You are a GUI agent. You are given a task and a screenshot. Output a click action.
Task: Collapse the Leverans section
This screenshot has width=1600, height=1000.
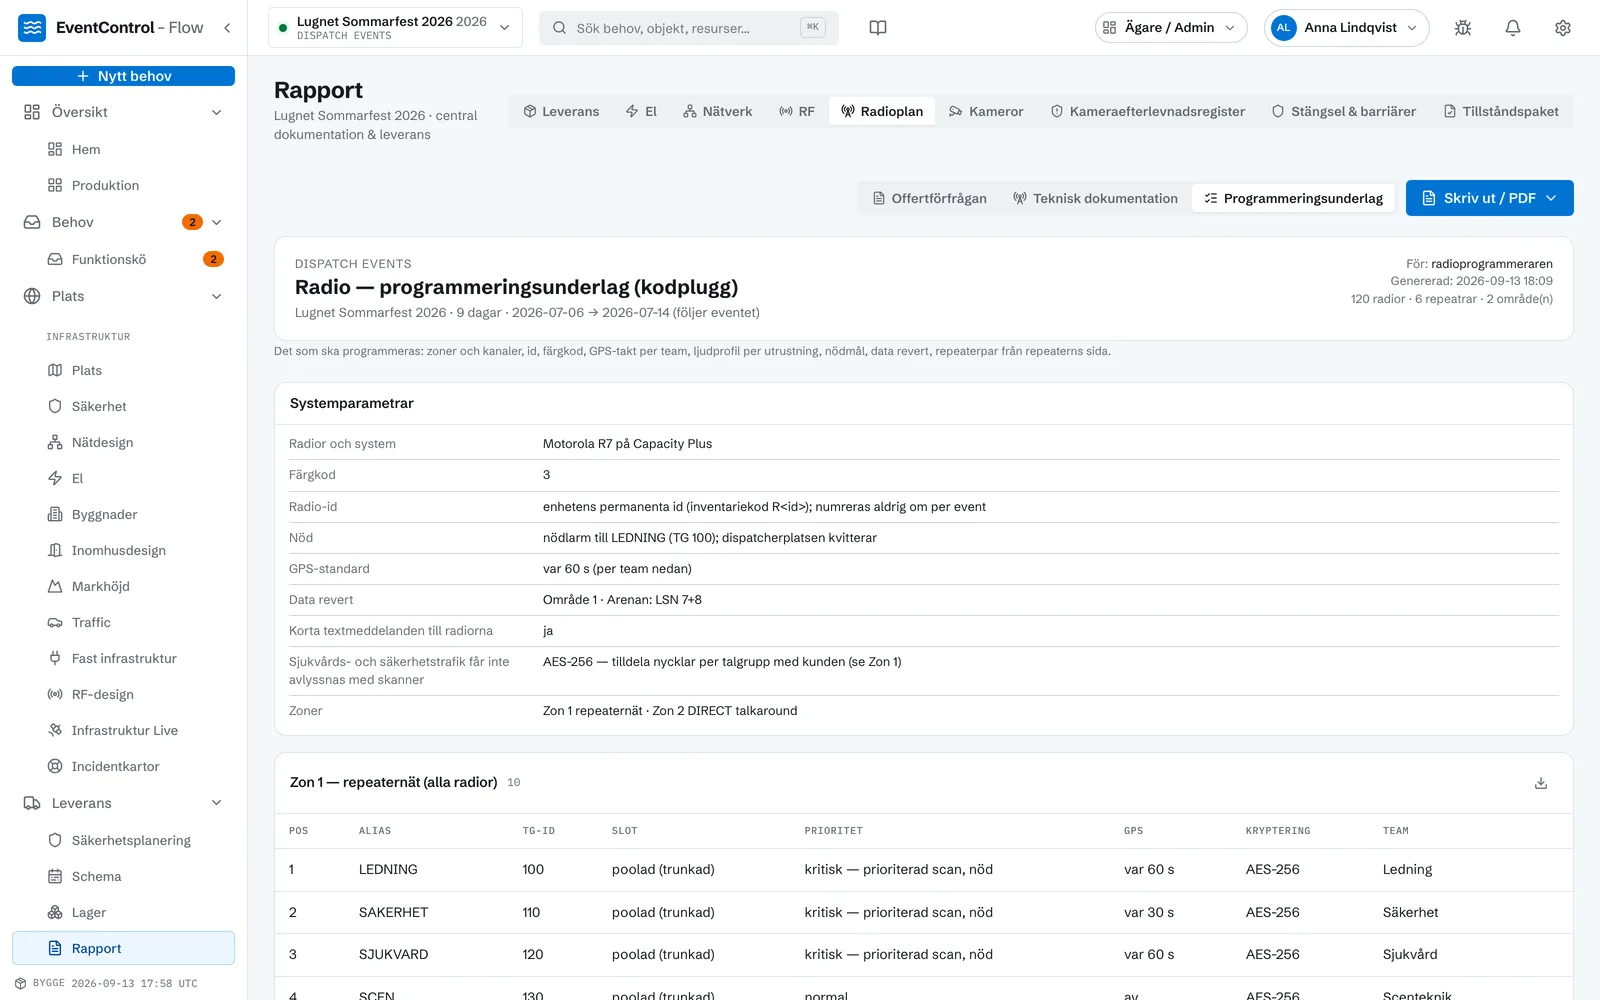pos(217,803)
